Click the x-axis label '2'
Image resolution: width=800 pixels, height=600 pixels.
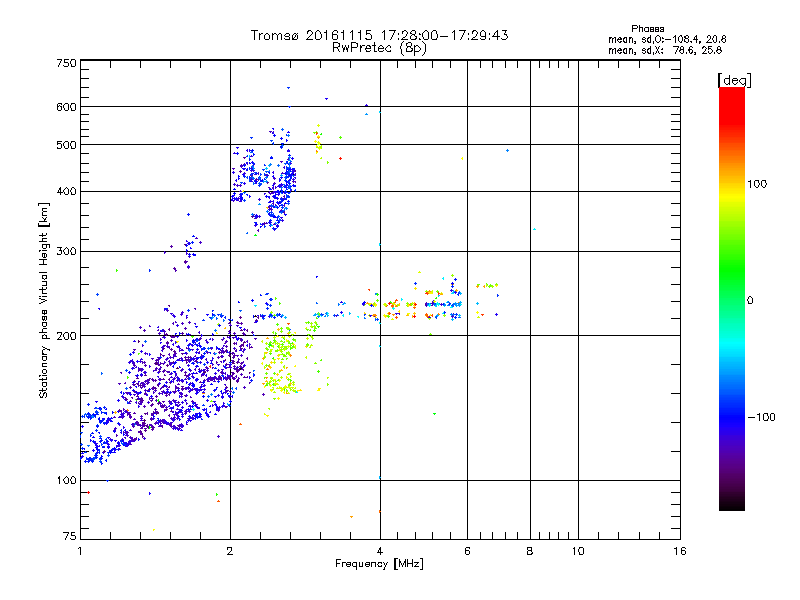230,551
